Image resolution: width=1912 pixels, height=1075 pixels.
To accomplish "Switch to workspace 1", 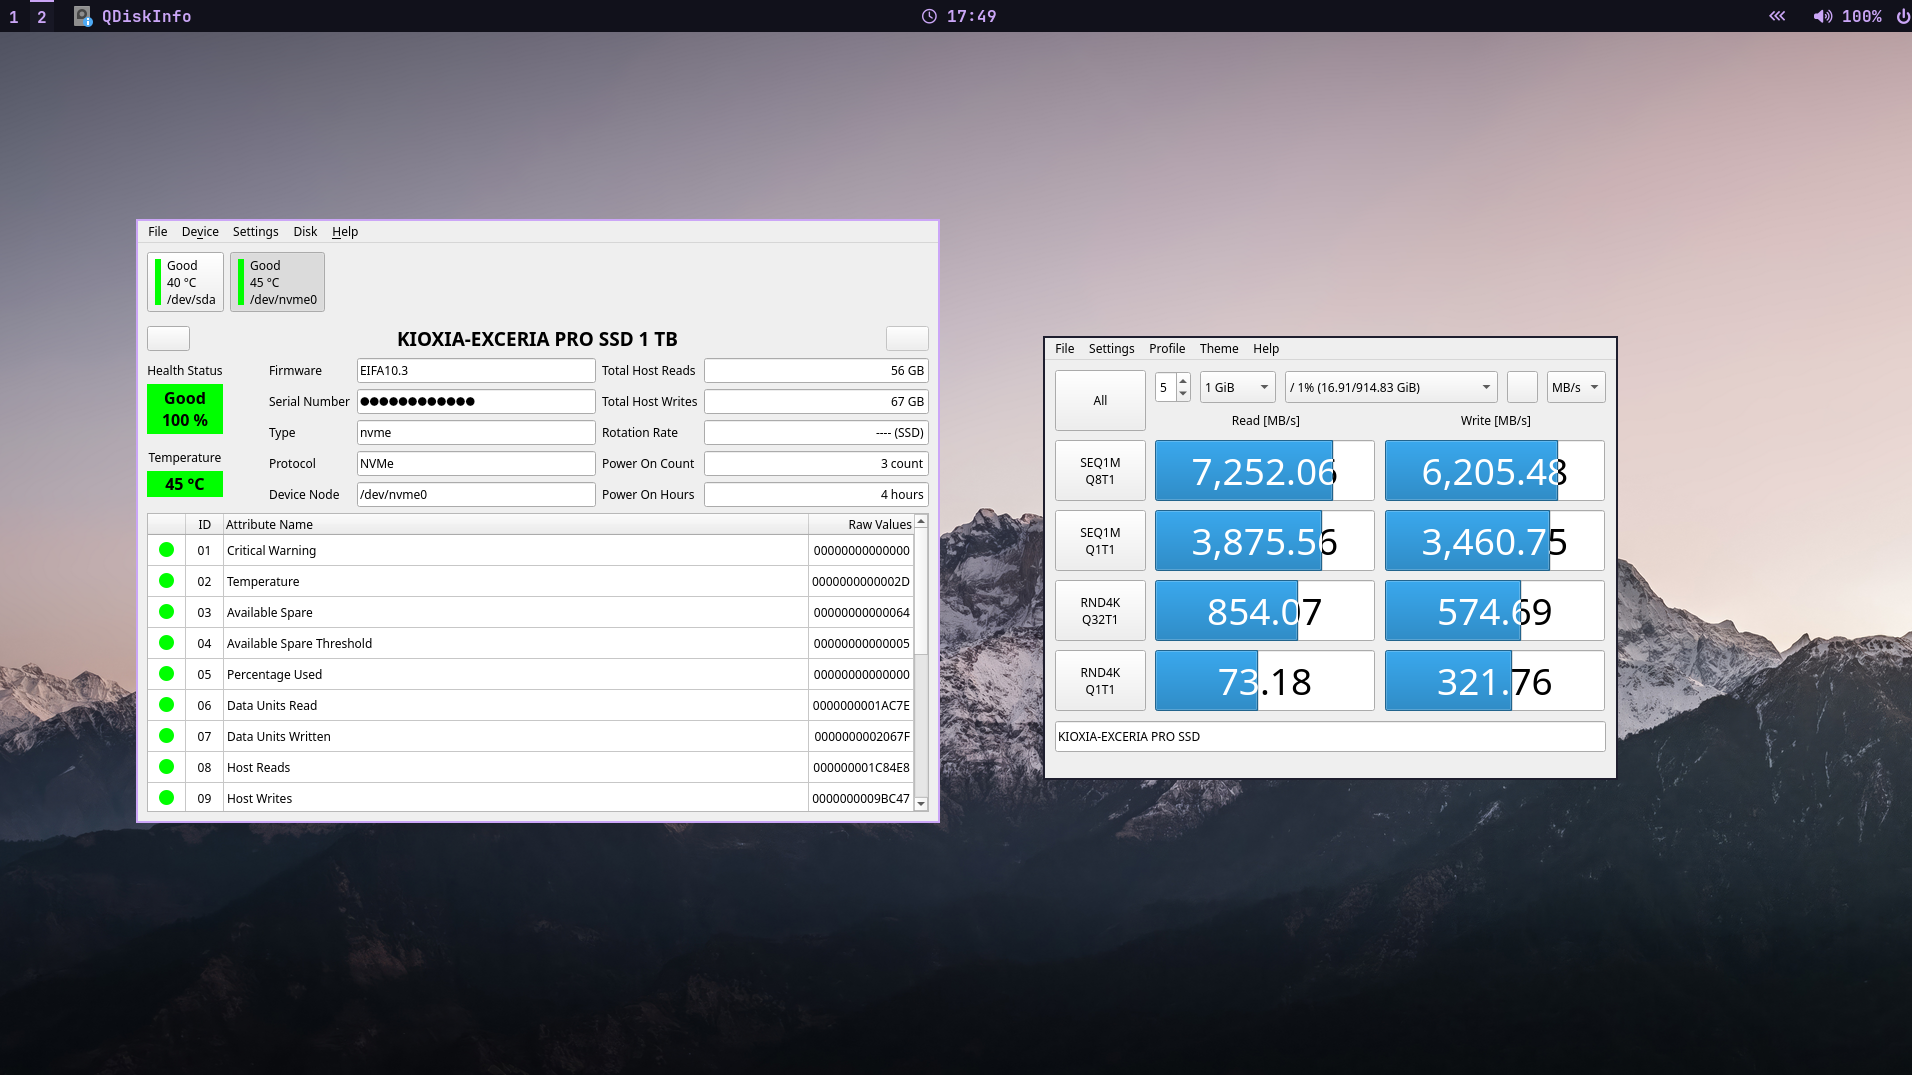I will point(14,16).
